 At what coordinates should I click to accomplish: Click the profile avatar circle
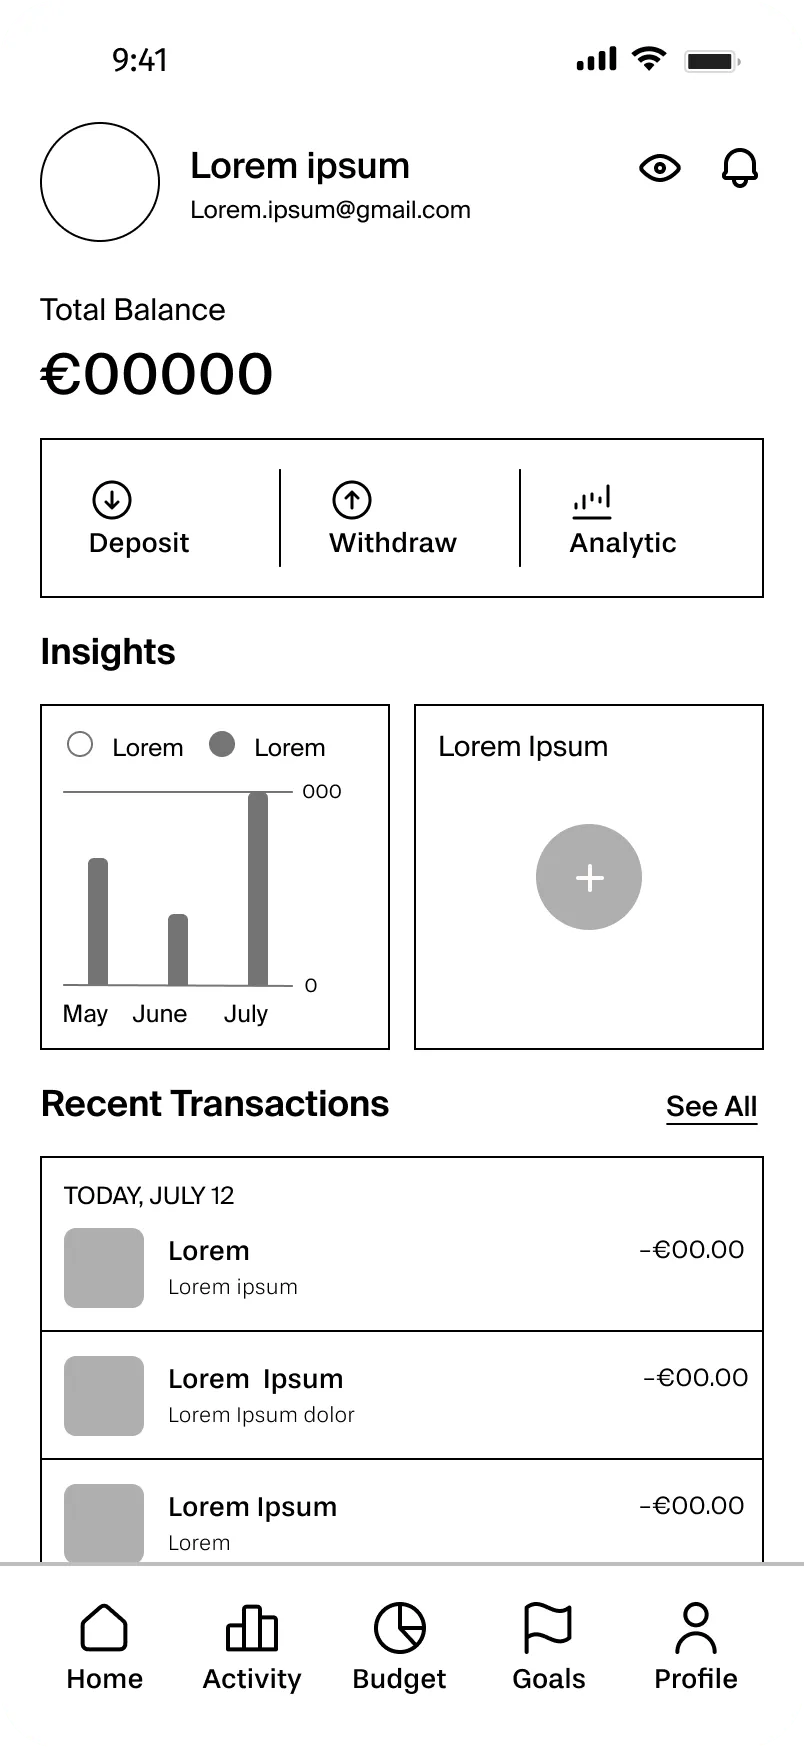[x=100, y=182]
